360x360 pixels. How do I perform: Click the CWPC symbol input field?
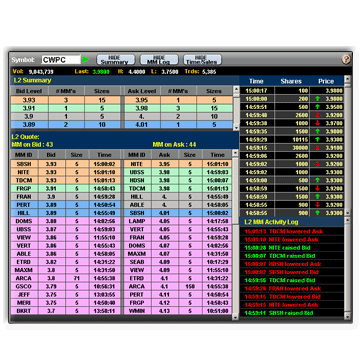pyautogui.click(x=61, y=60)
